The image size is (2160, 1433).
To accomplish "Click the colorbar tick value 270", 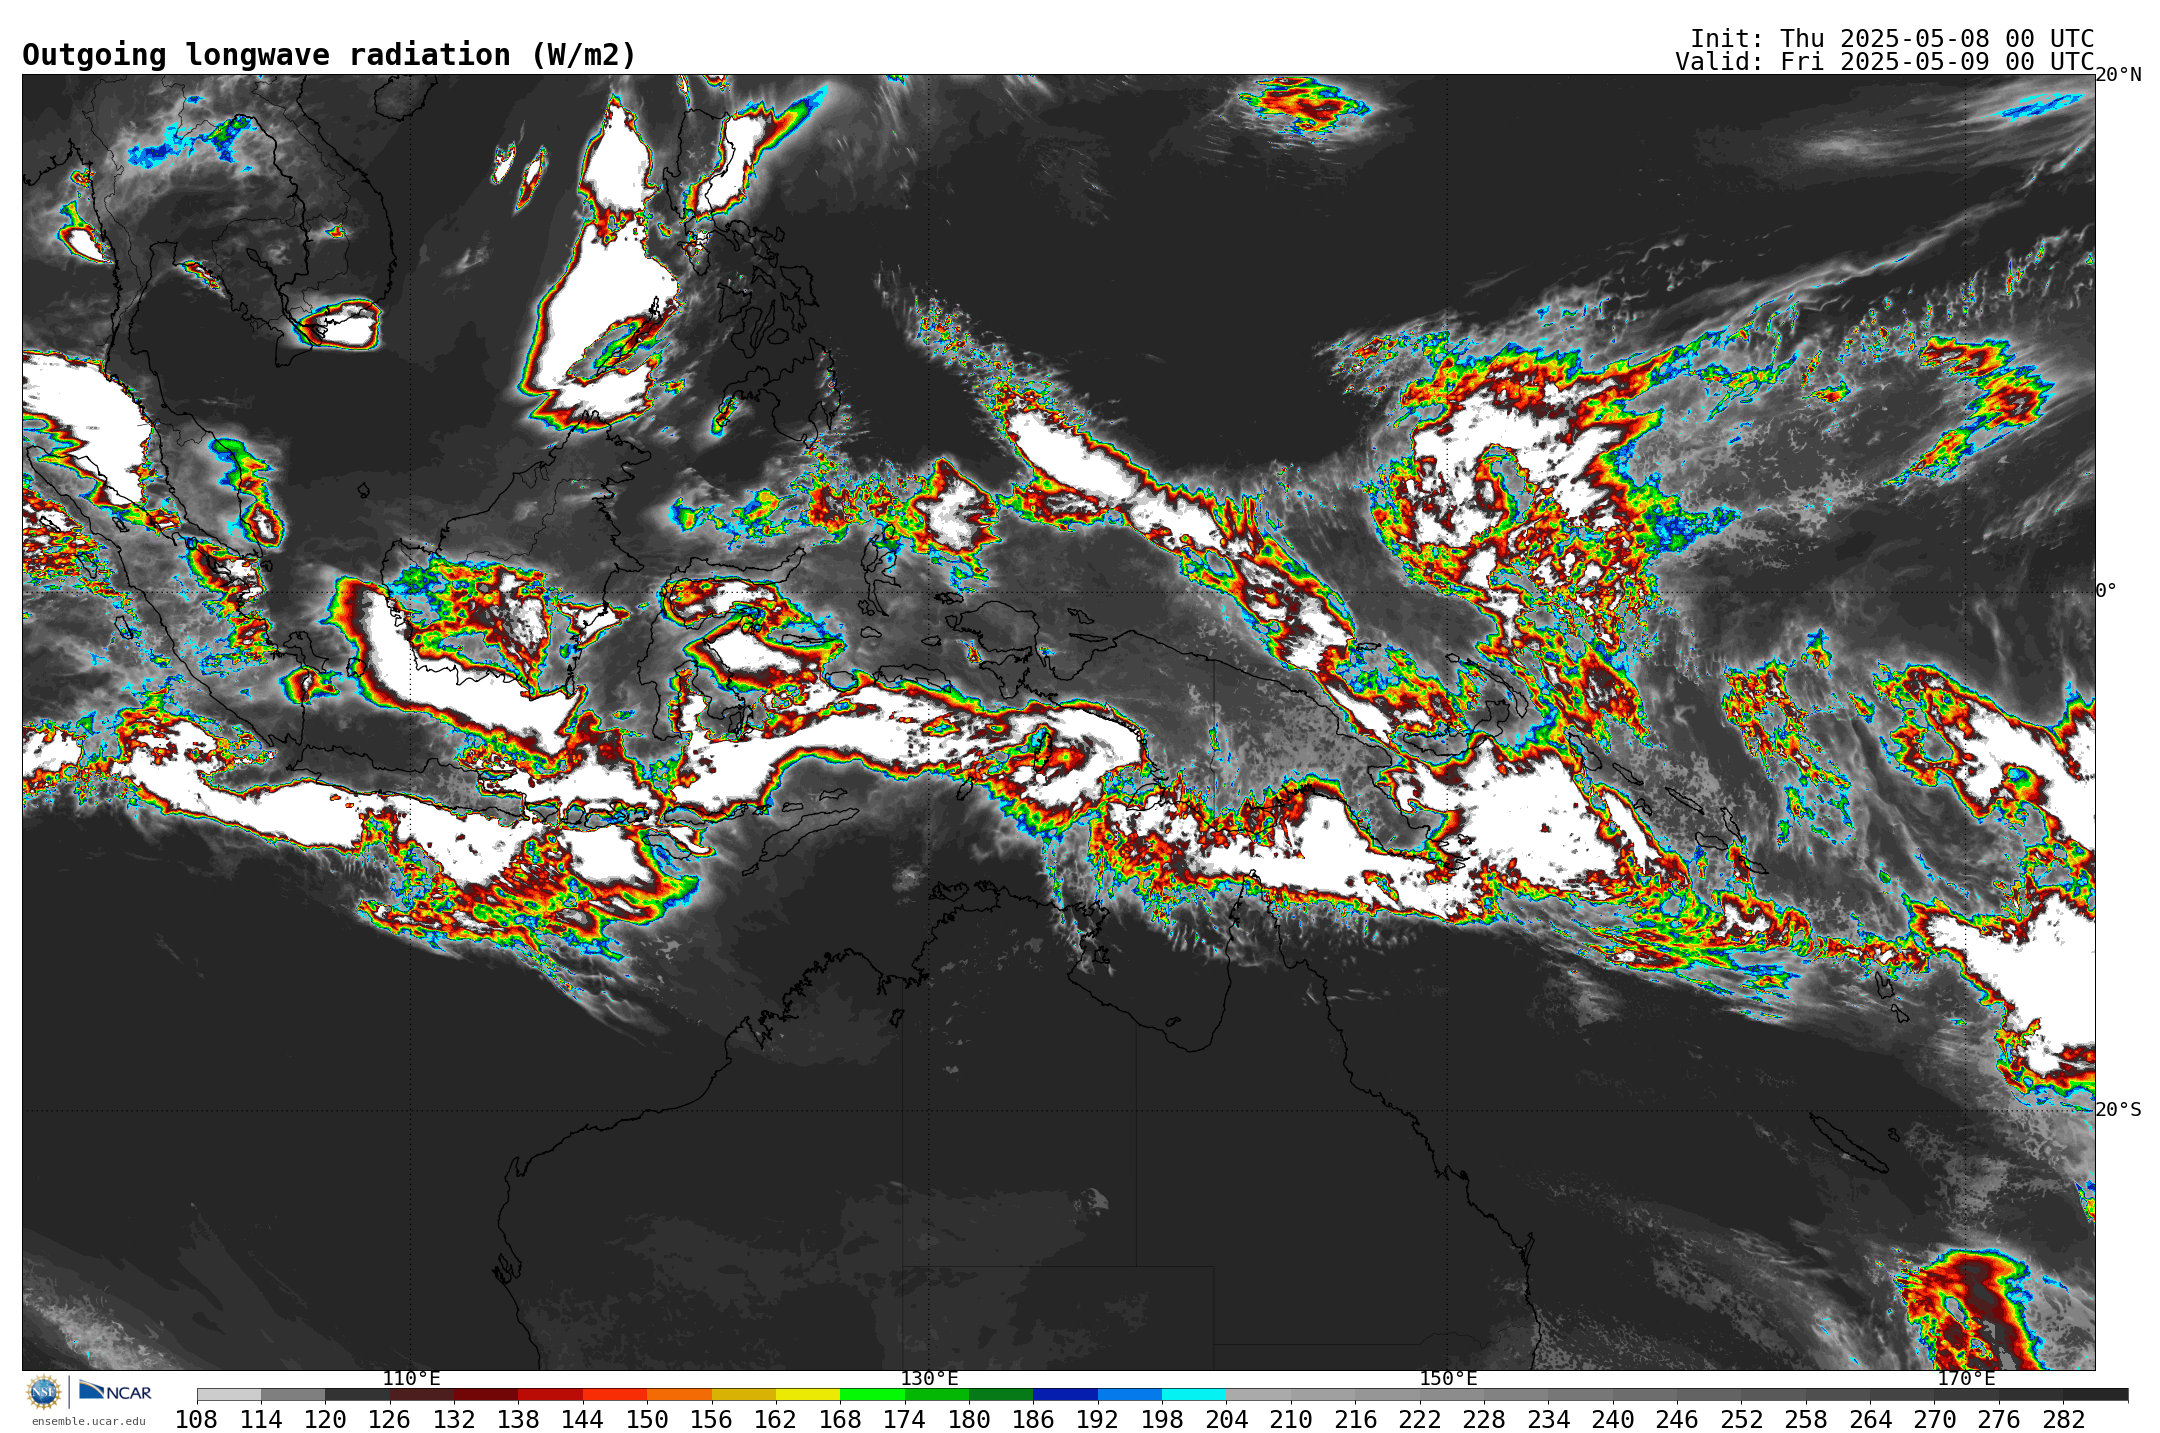I will [x=1935, y=1419].
